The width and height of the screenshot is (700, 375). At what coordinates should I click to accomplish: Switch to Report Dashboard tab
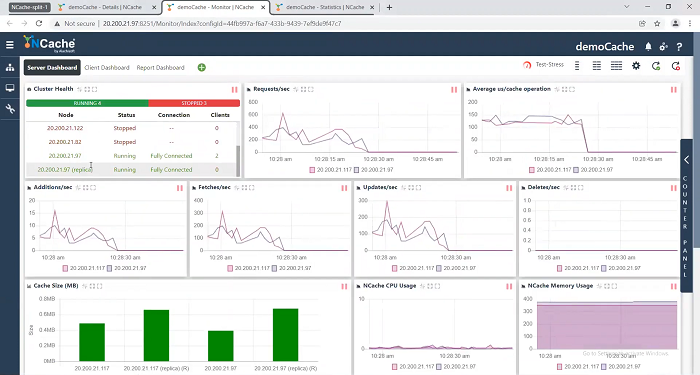(160, 67)
